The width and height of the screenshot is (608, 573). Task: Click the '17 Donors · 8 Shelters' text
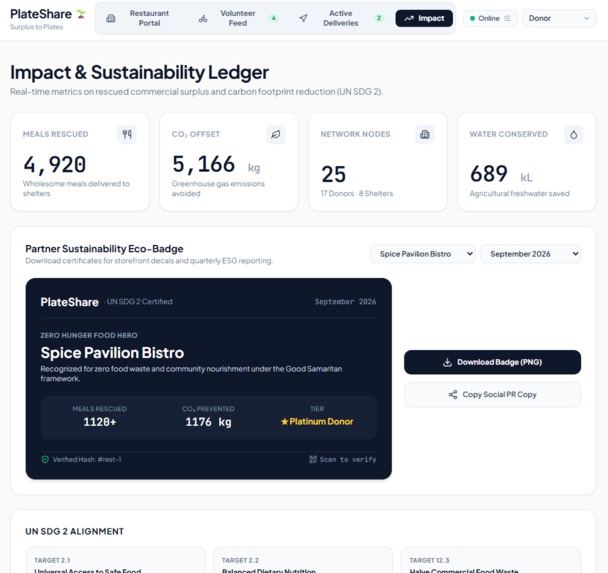pos(357,193)
